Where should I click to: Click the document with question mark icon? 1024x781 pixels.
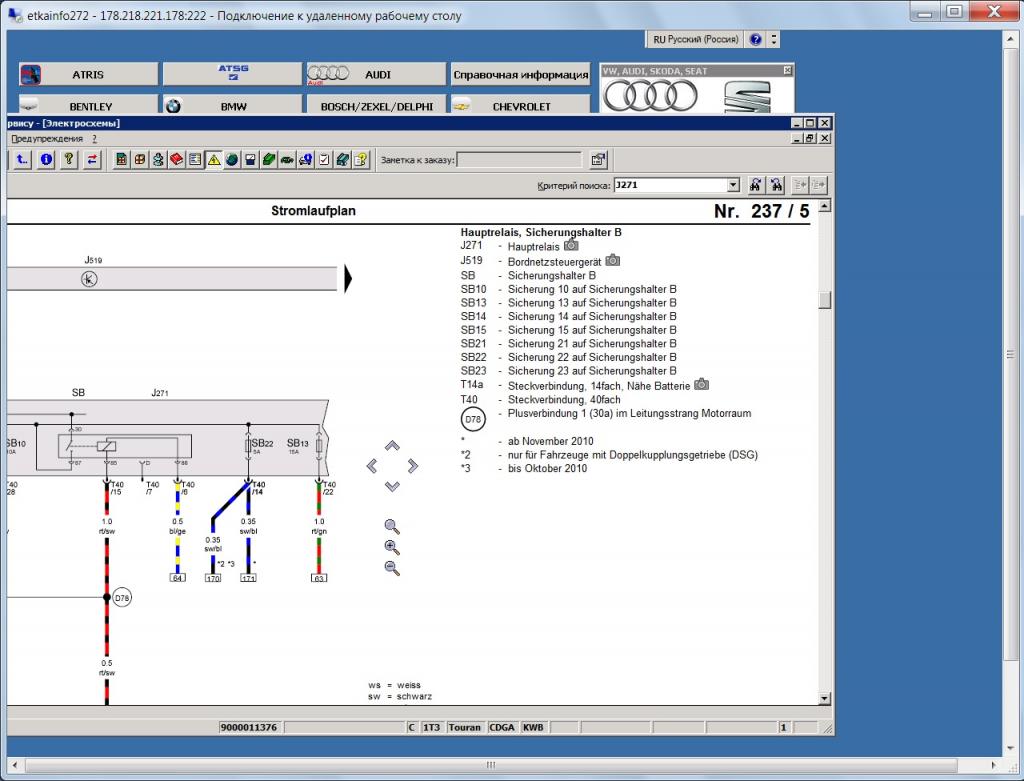[360, 159]
